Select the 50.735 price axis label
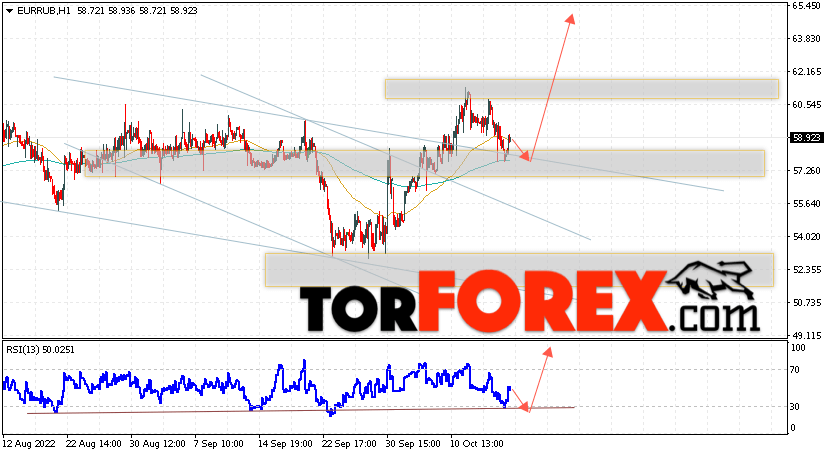Screen dimensions: 828x455 (806, 302)
